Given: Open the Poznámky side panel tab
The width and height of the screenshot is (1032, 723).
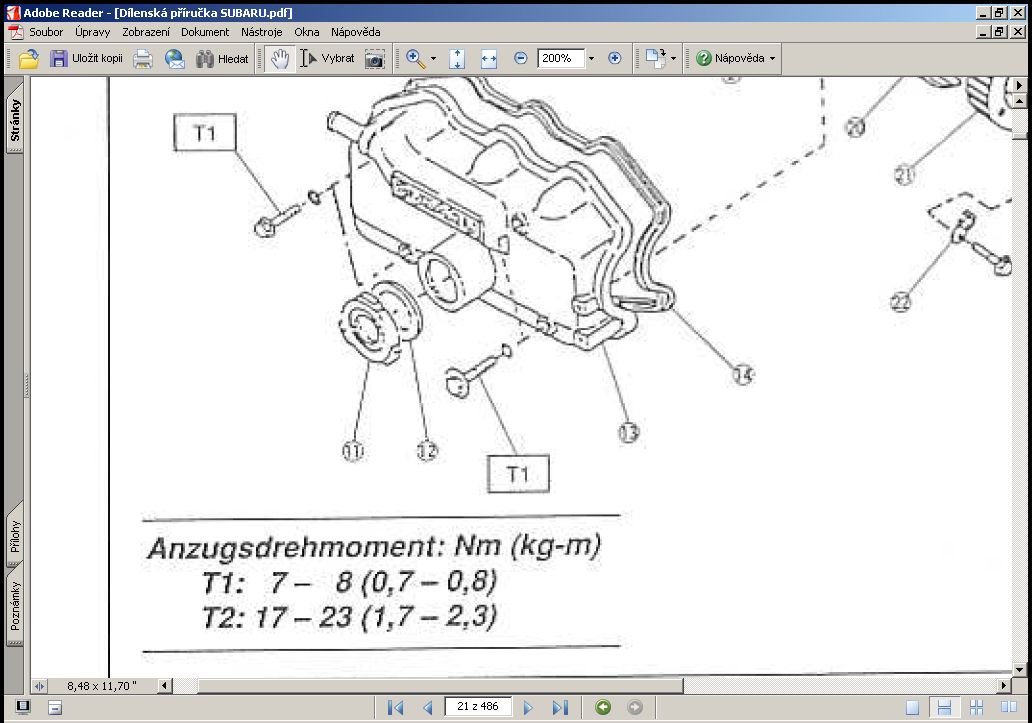Looking at the screenshot, I should point(14,606).
